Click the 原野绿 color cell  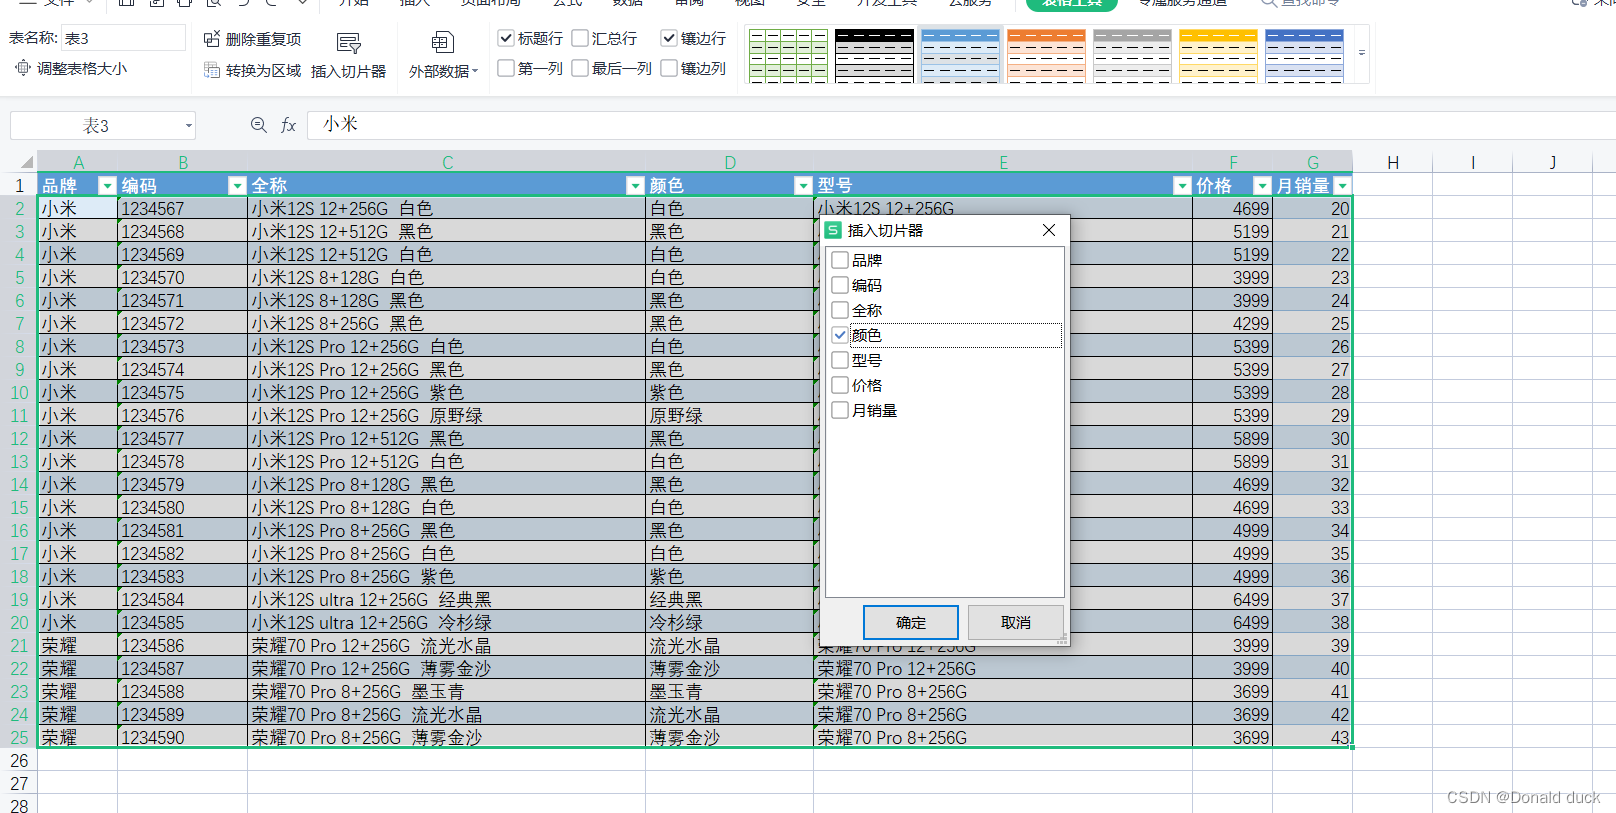click(x=729, y=416)
